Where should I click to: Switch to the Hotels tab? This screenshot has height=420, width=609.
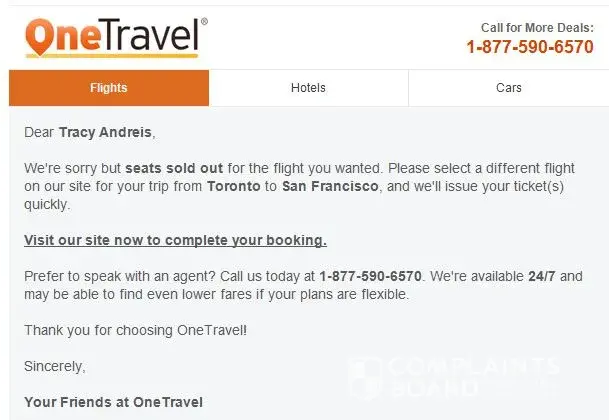tap(308, 88)
